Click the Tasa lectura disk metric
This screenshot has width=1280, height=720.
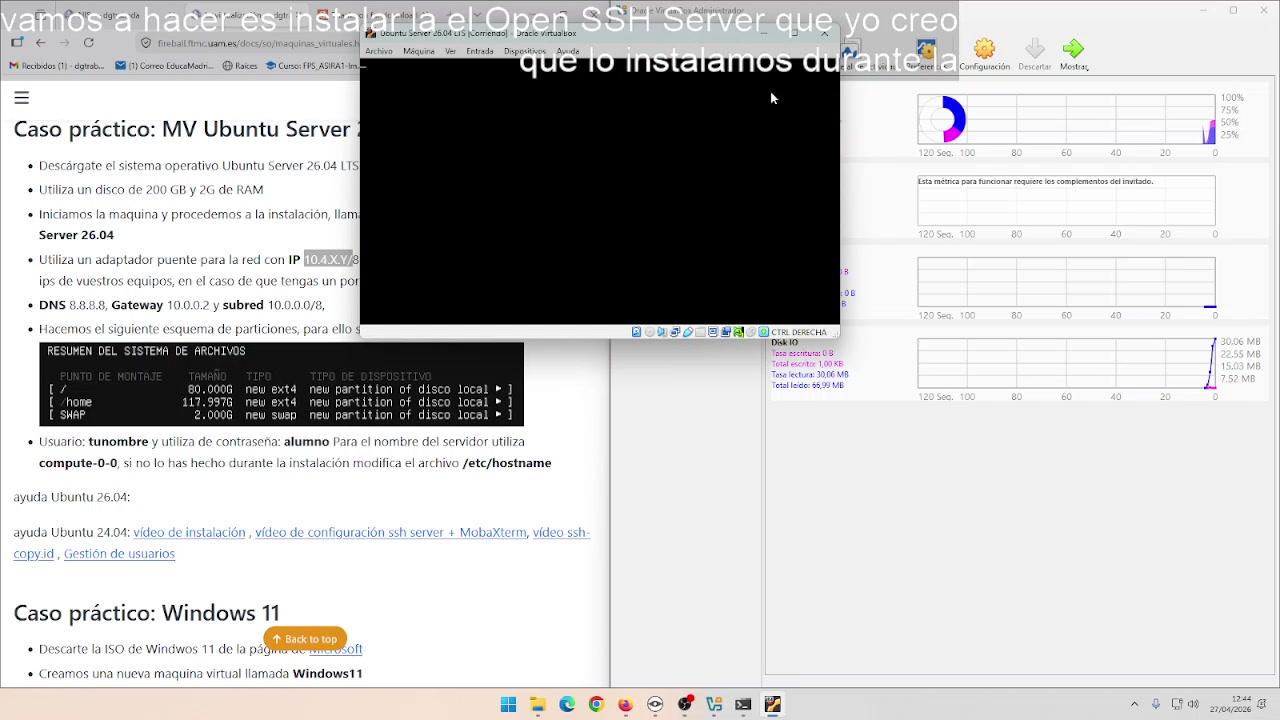click(x=810, y=375)
